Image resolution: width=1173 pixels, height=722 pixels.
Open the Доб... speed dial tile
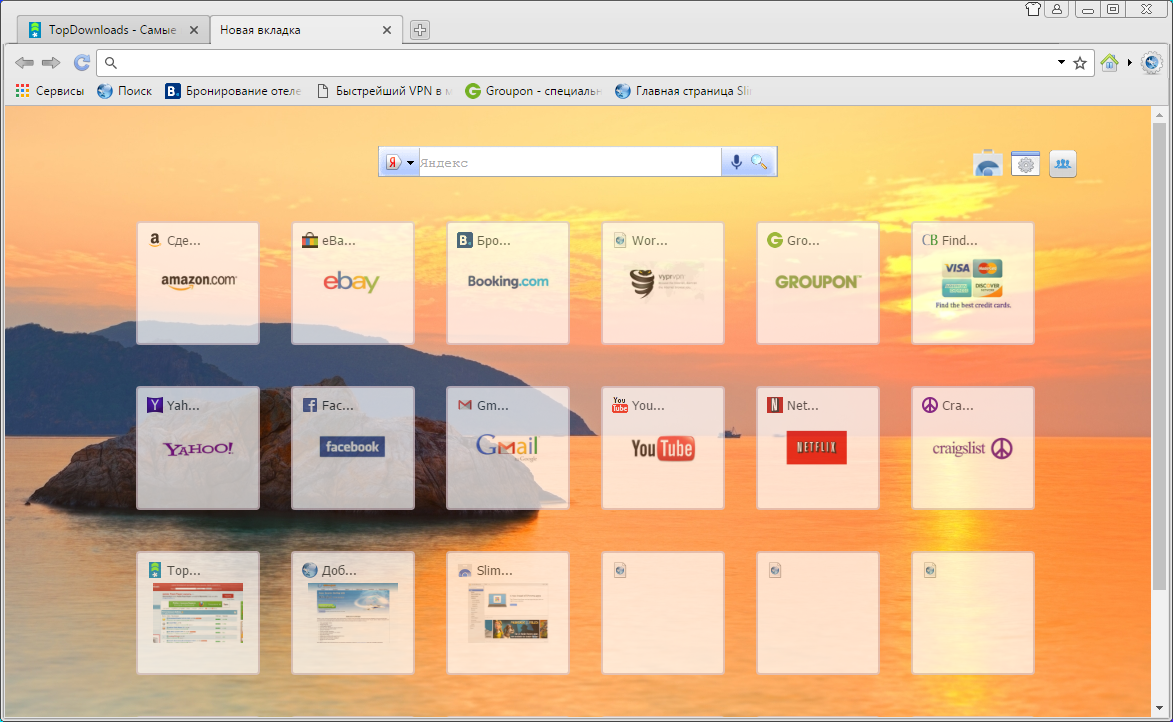point(353,614)
